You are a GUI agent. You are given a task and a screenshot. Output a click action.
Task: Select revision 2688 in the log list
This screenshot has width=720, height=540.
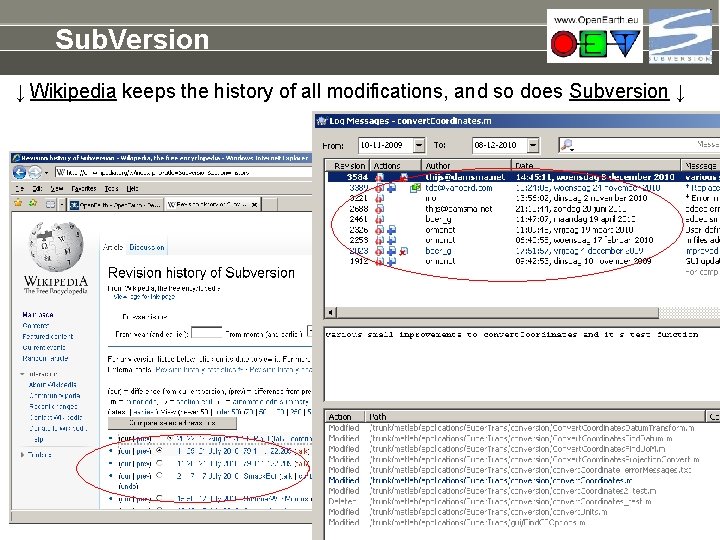point(523,208)
